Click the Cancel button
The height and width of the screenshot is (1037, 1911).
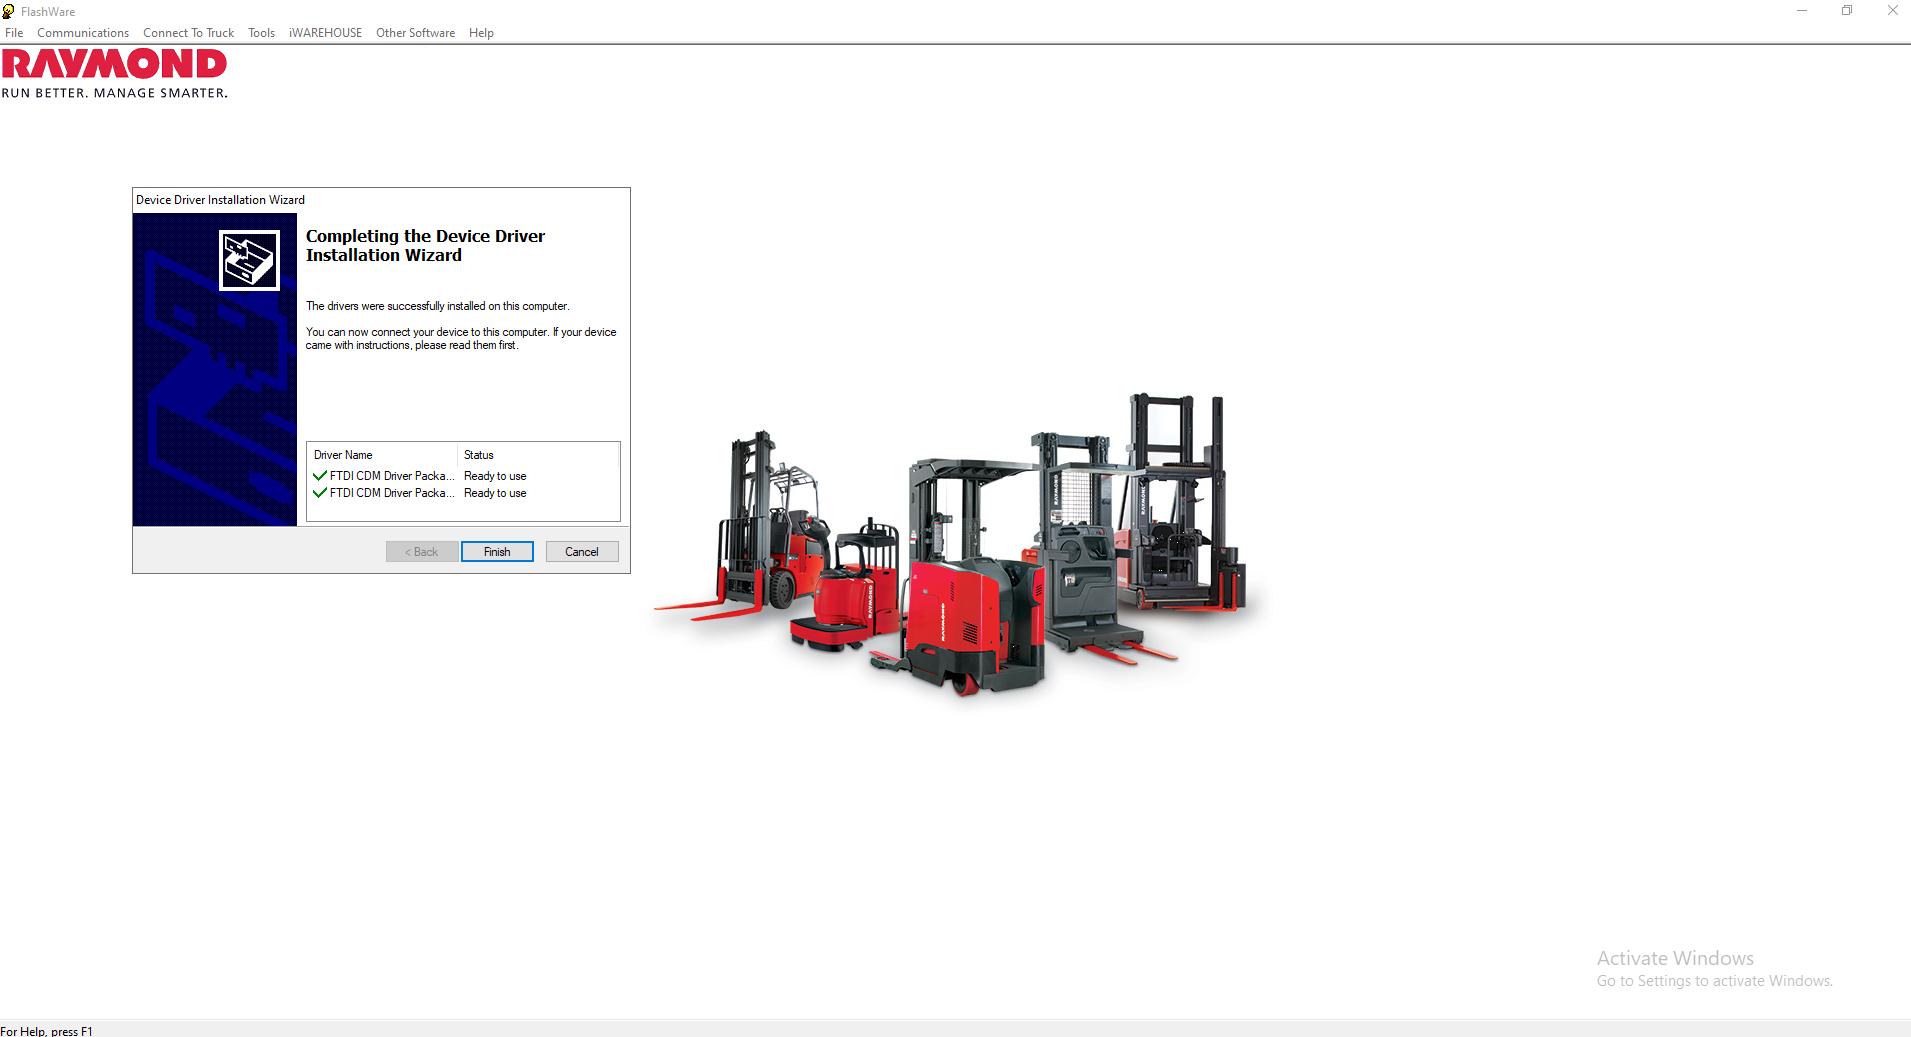coord(581,551)
